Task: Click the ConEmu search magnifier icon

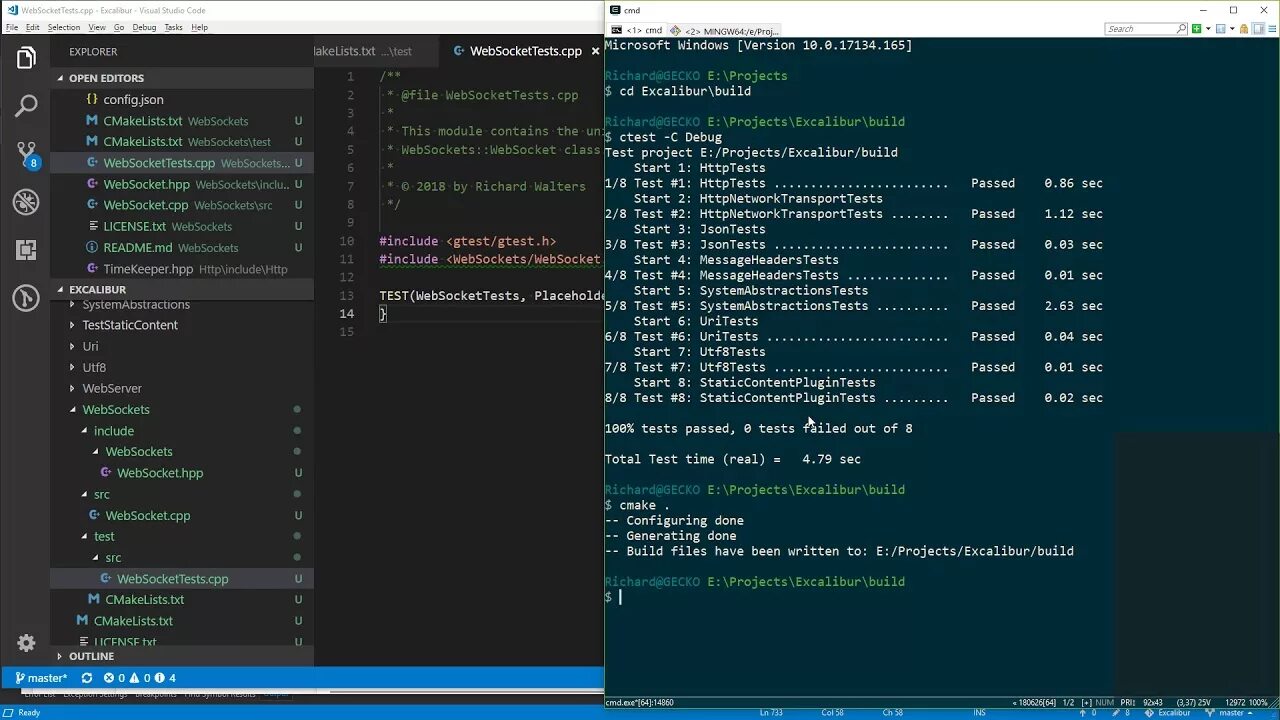Action: 1180,29
